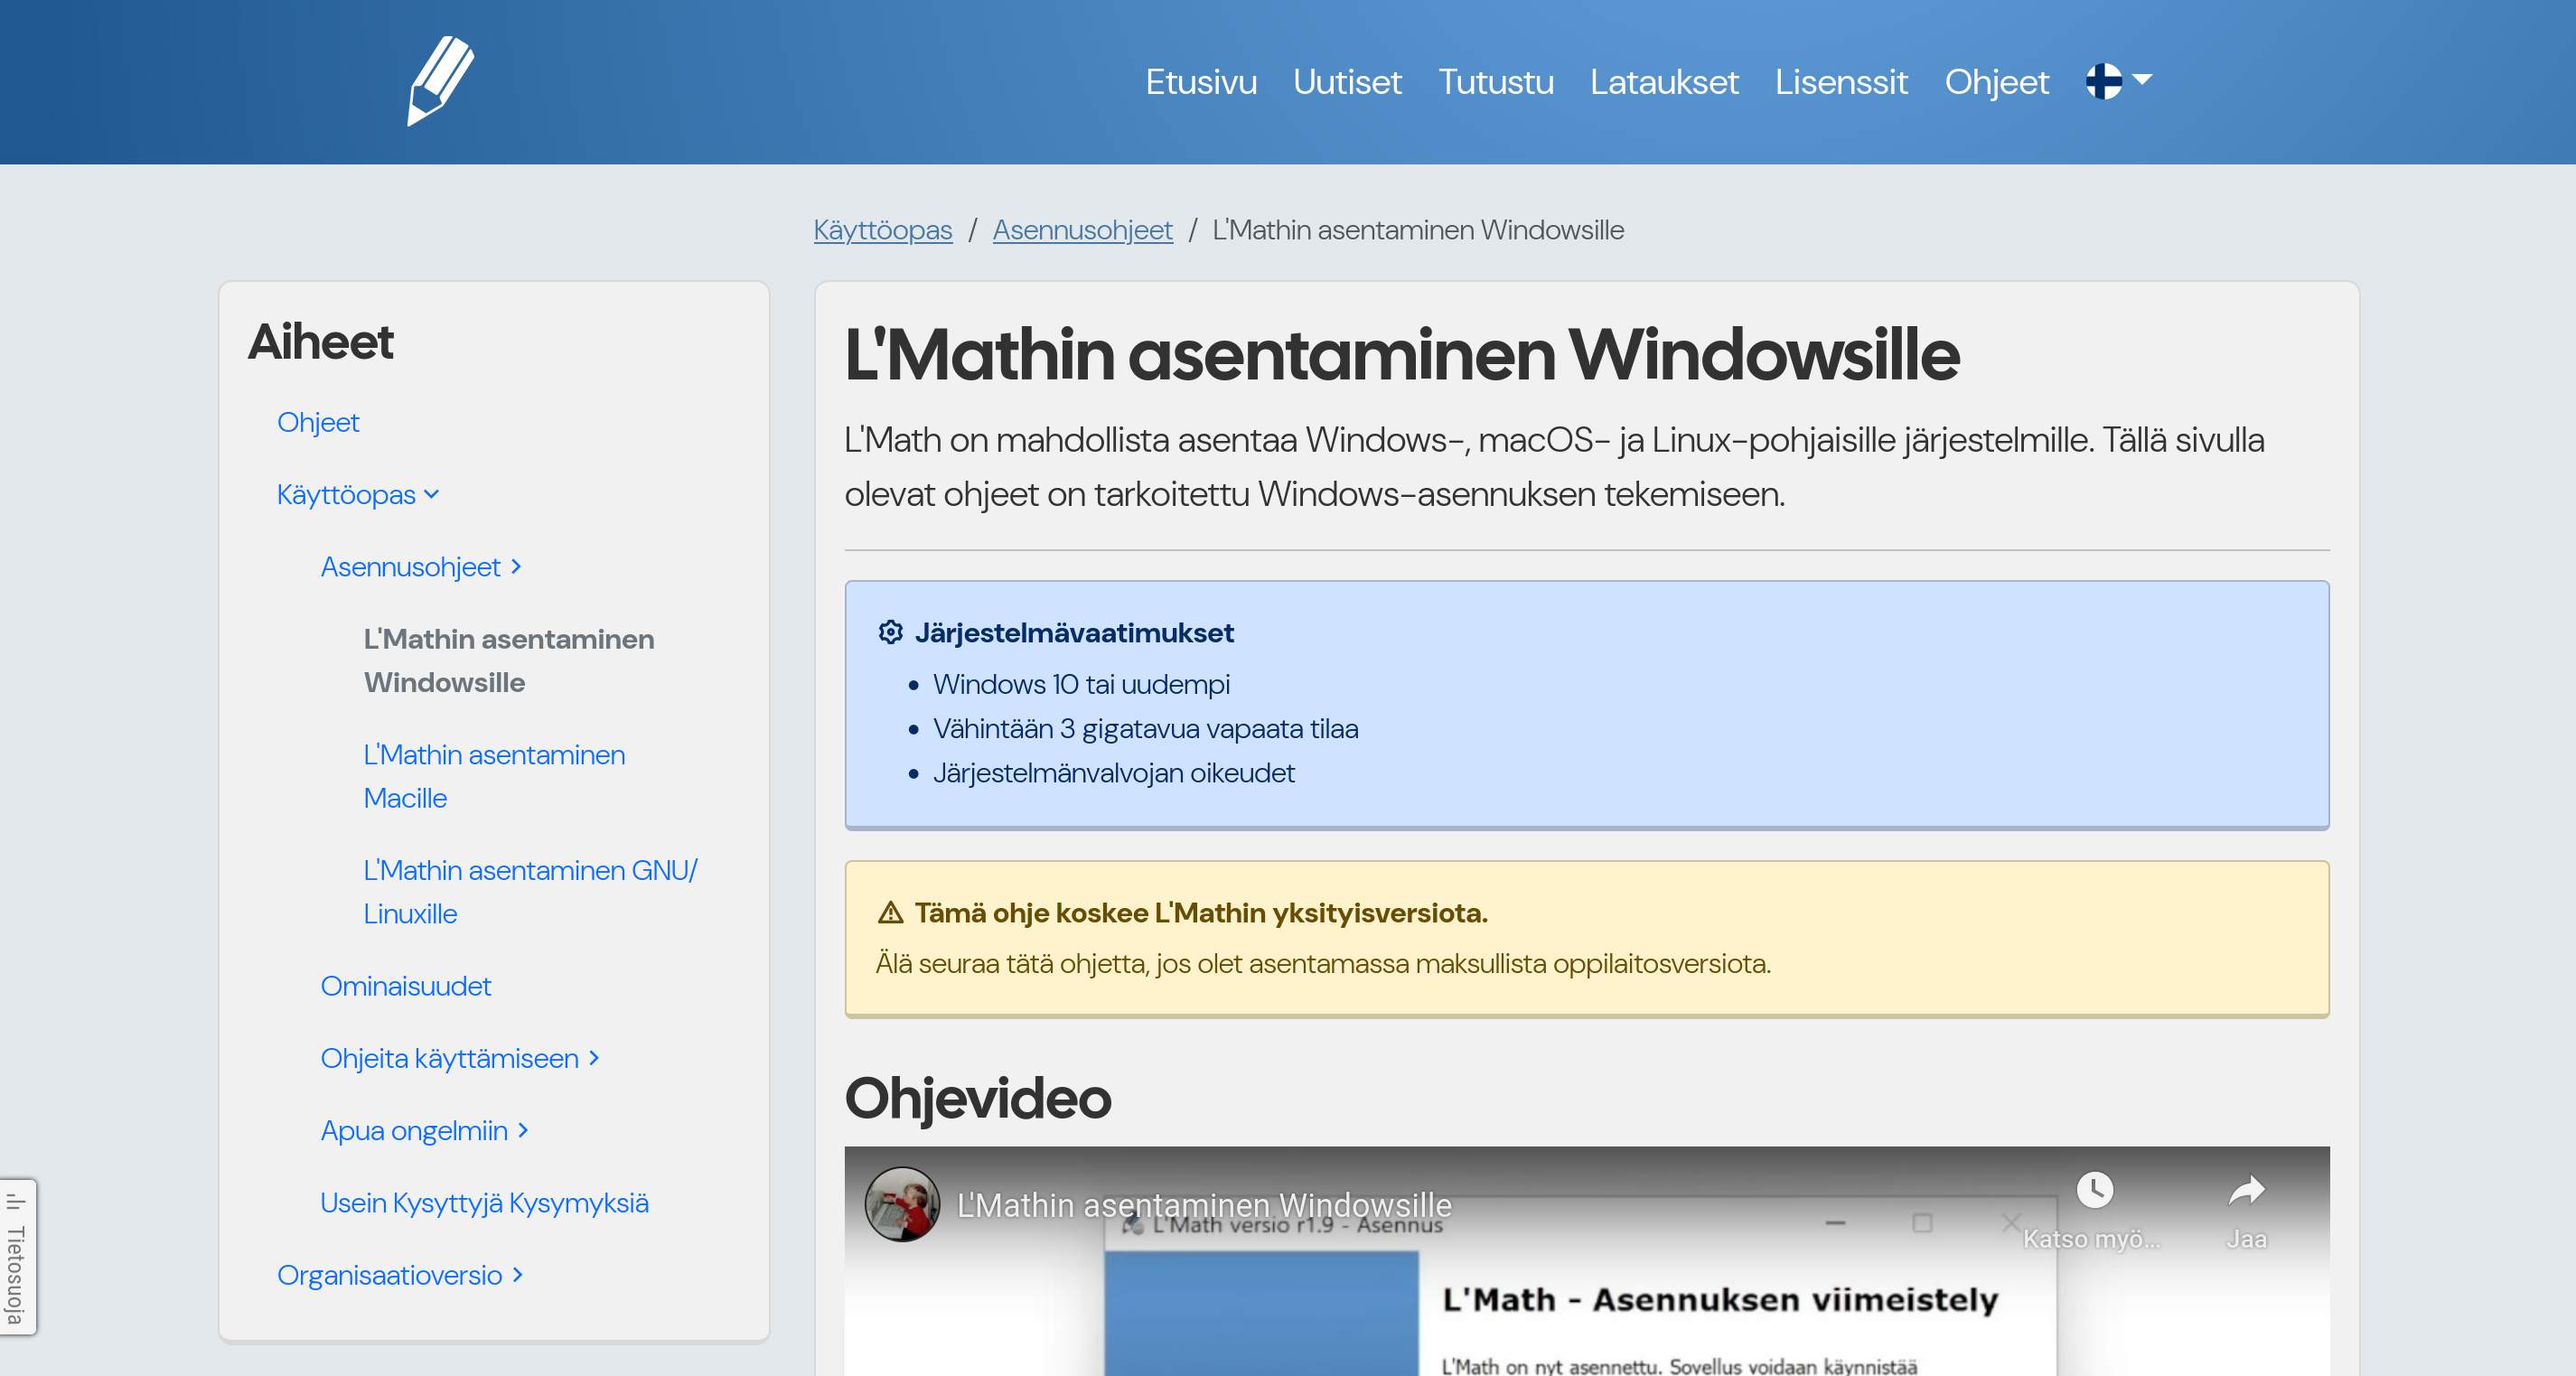This screenshot has height=1376, width=2576.
Task: Click the L'Math pencil logo
Action: [x=441, y=81]
